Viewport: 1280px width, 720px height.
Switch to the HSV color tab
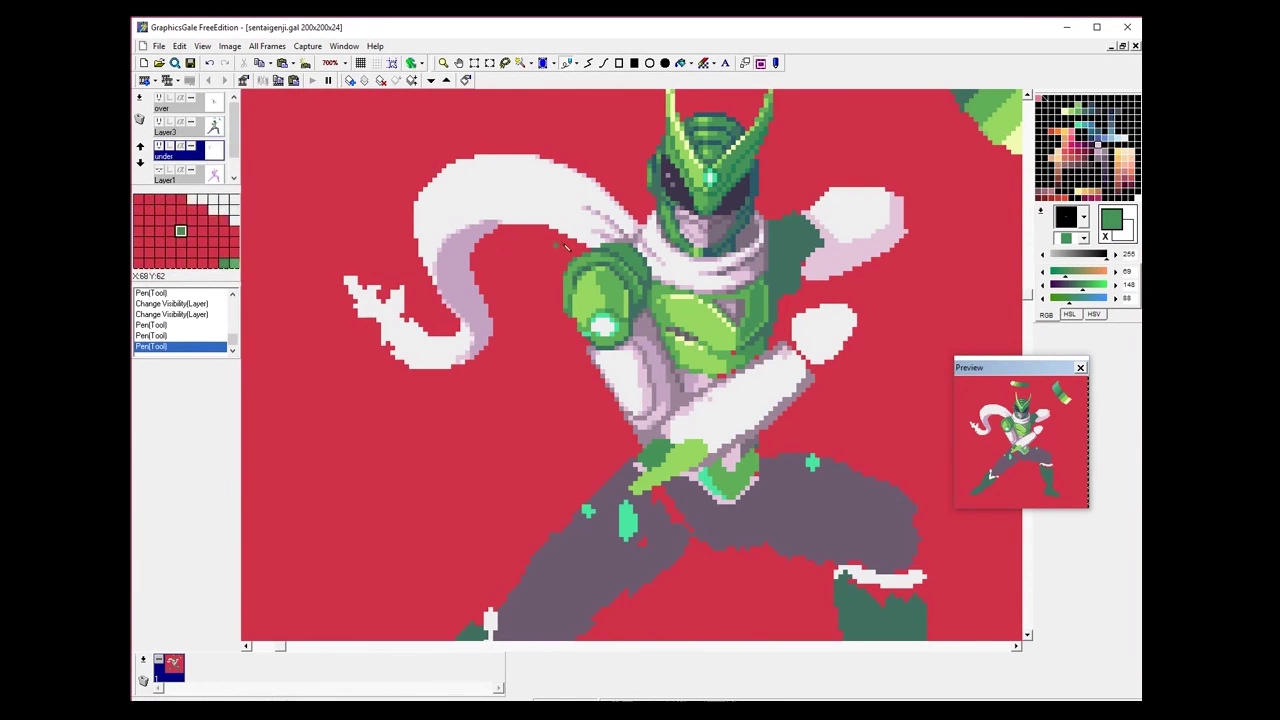click(x=1094, y=314)
